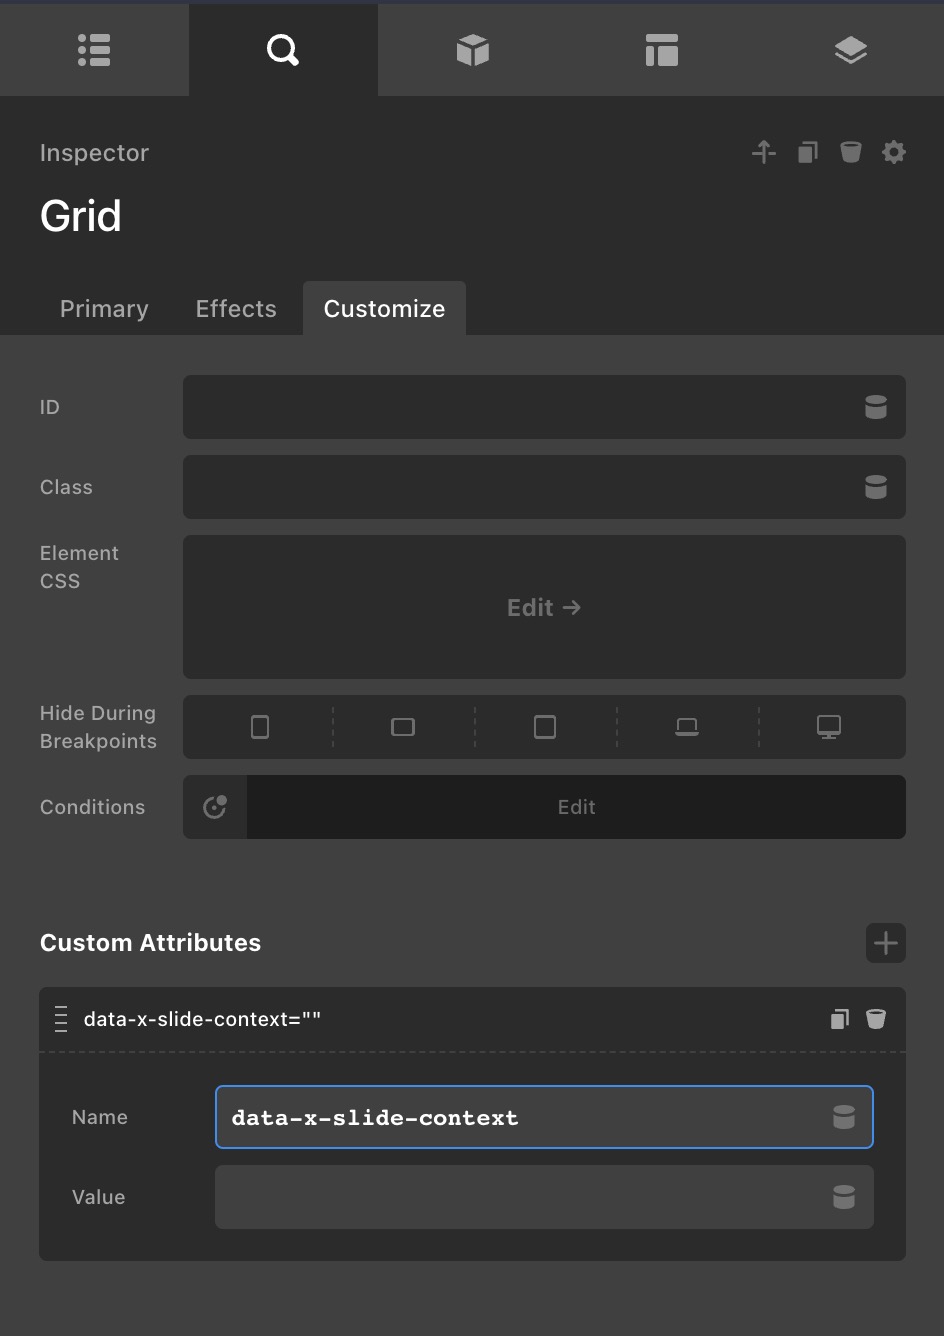Click the go-to-parent arrow icon
The width and height of the screenshot is (944, 1336).
coord(764,152)
